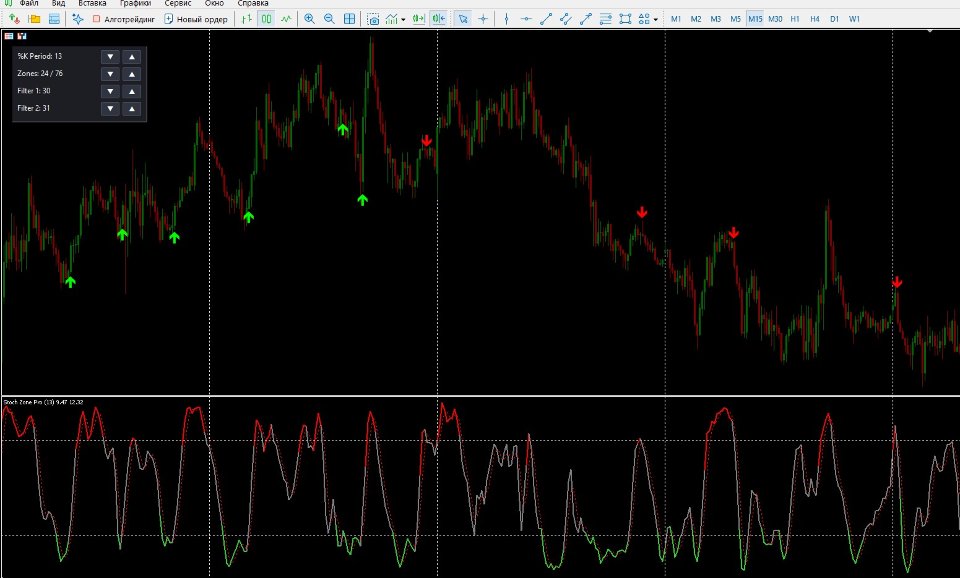Switch to D1 timeframe
Image resolution: width=960 pixels, height=578 pixels.
pyautogui.click(x=834, y=19)
